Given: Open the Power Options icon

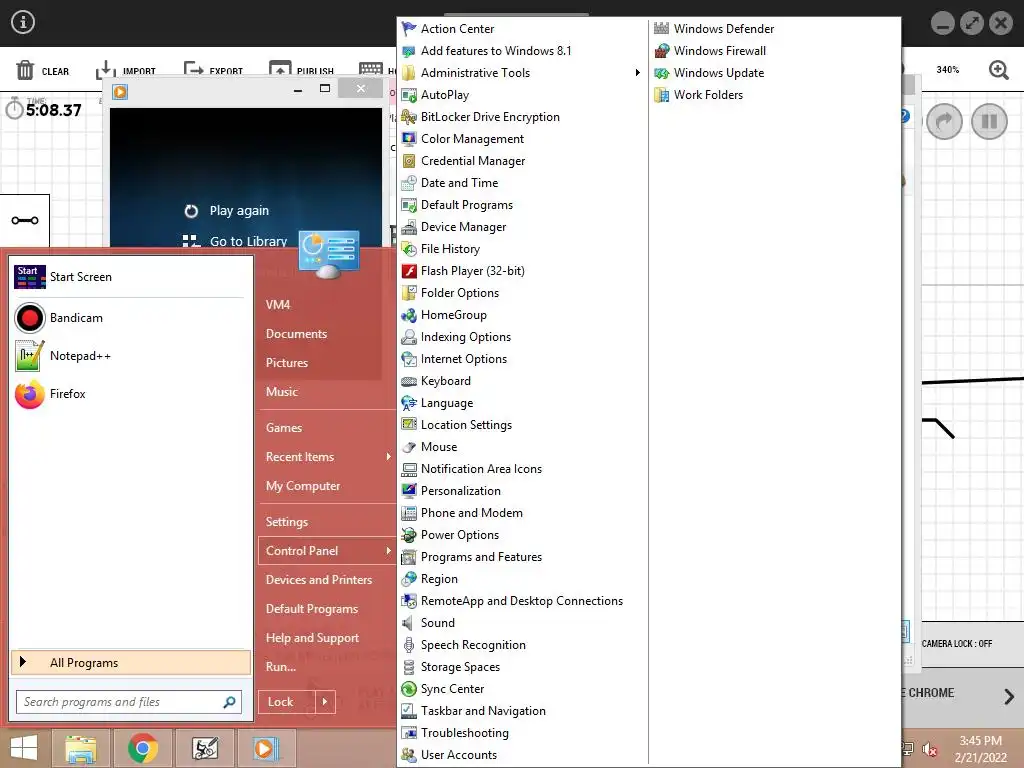Looking at the screenshot, I should tap(409, 535).
